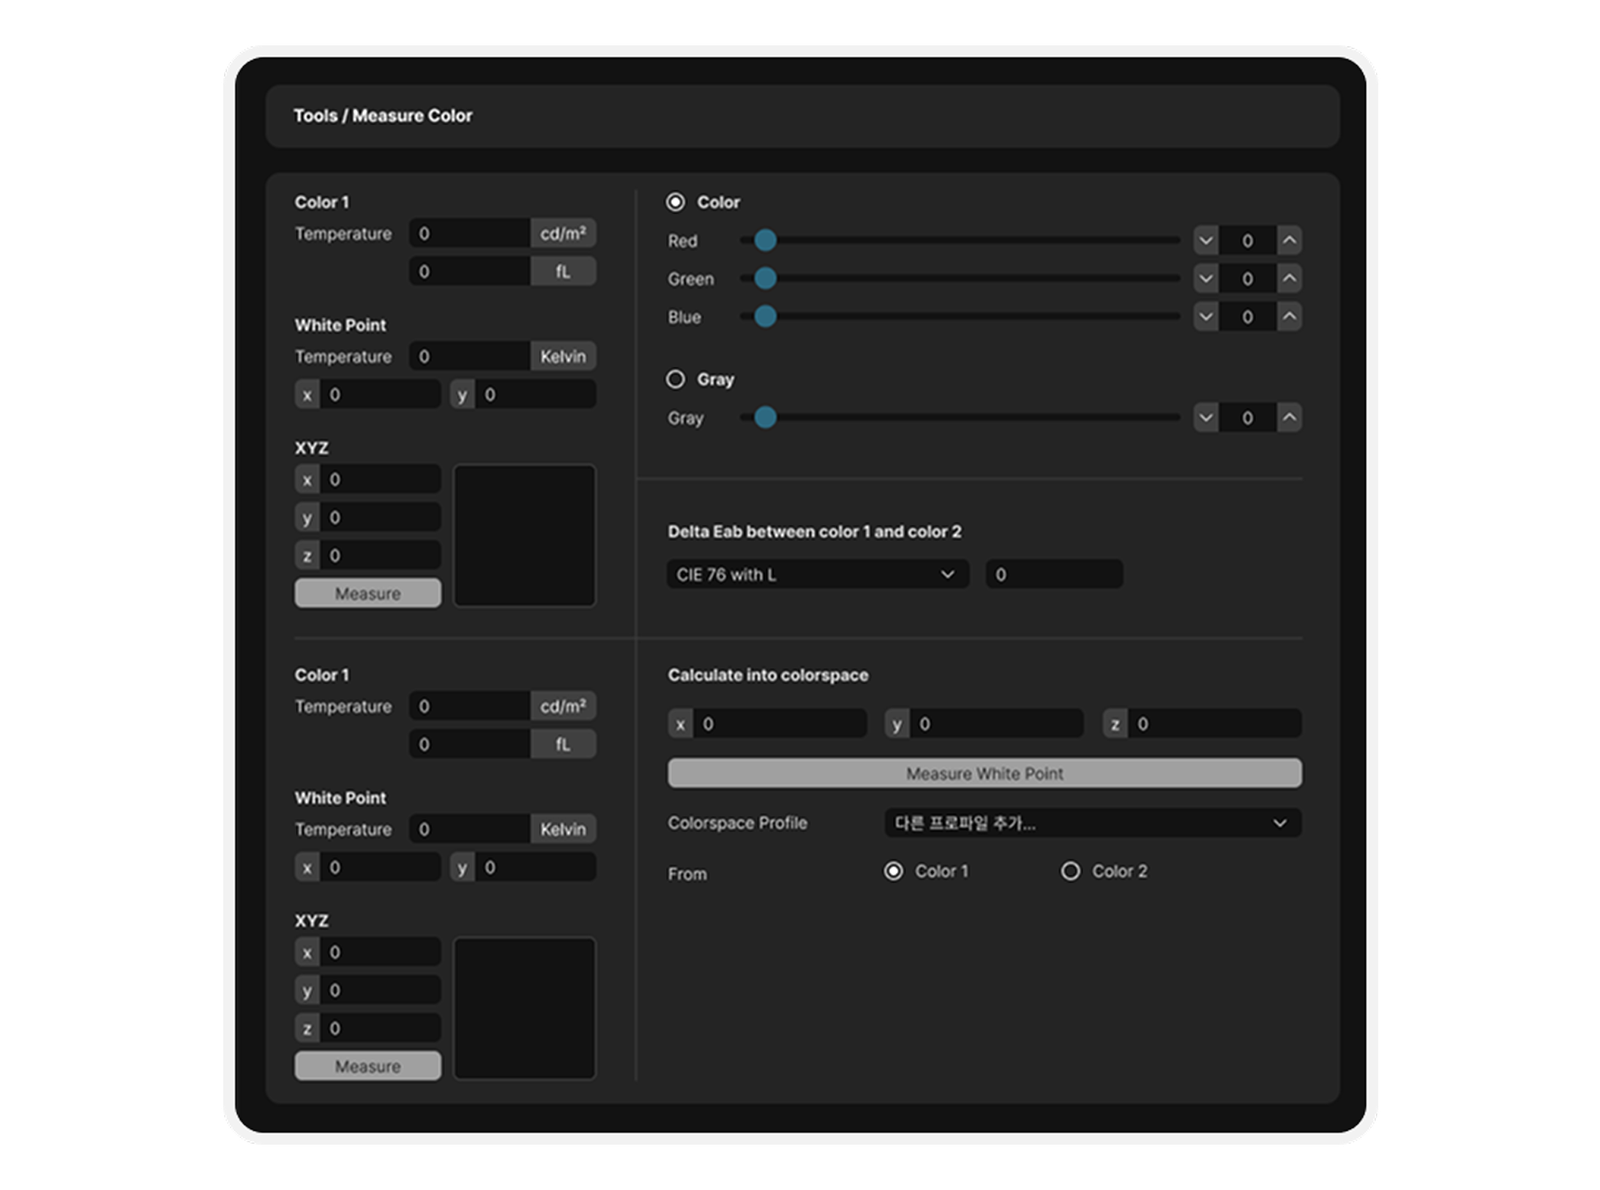Image resolution: width=1600 pixels, height=1190 pixels.
Task: Click the Gray slider handle
Action: [766, 418]
